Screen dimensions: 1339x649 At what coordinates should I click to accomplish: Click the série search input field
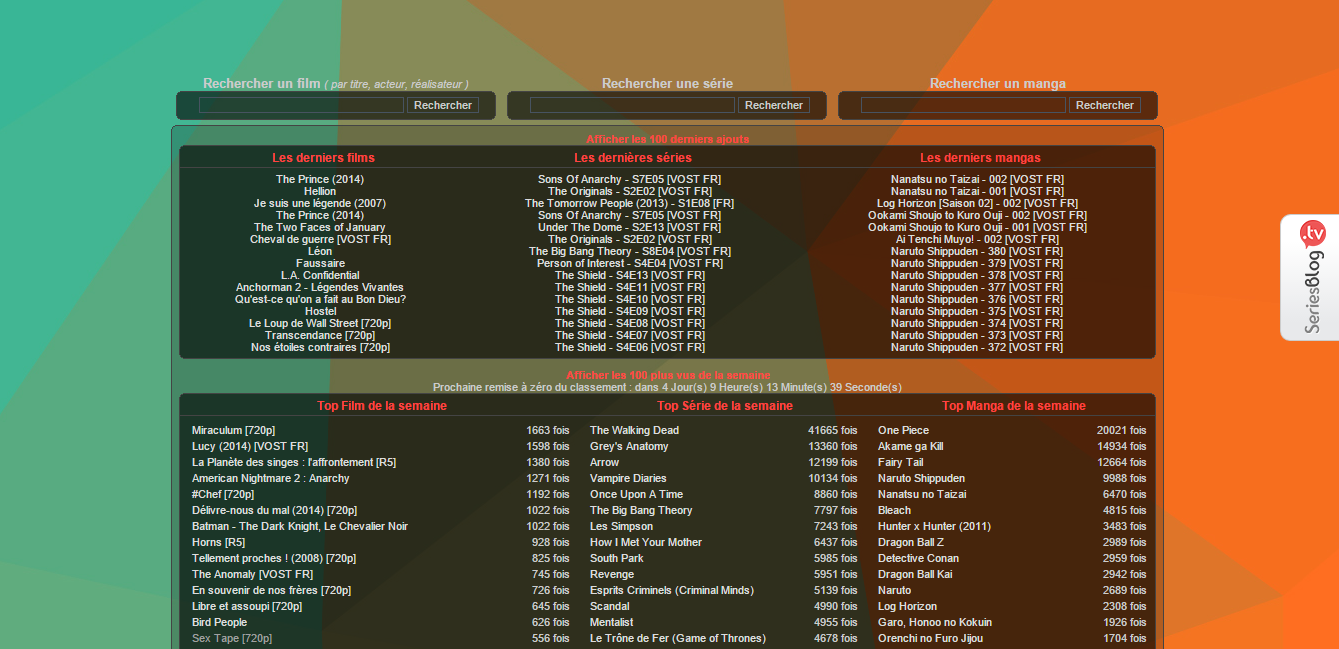click(632, 105)
